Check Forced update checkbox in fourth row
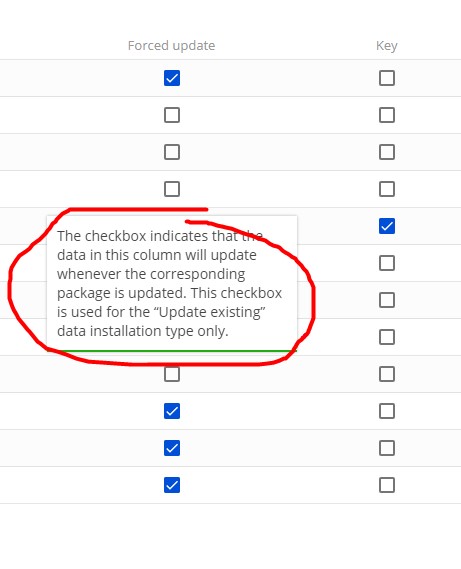Screen dimensions: 461x569 click(172, 189)
